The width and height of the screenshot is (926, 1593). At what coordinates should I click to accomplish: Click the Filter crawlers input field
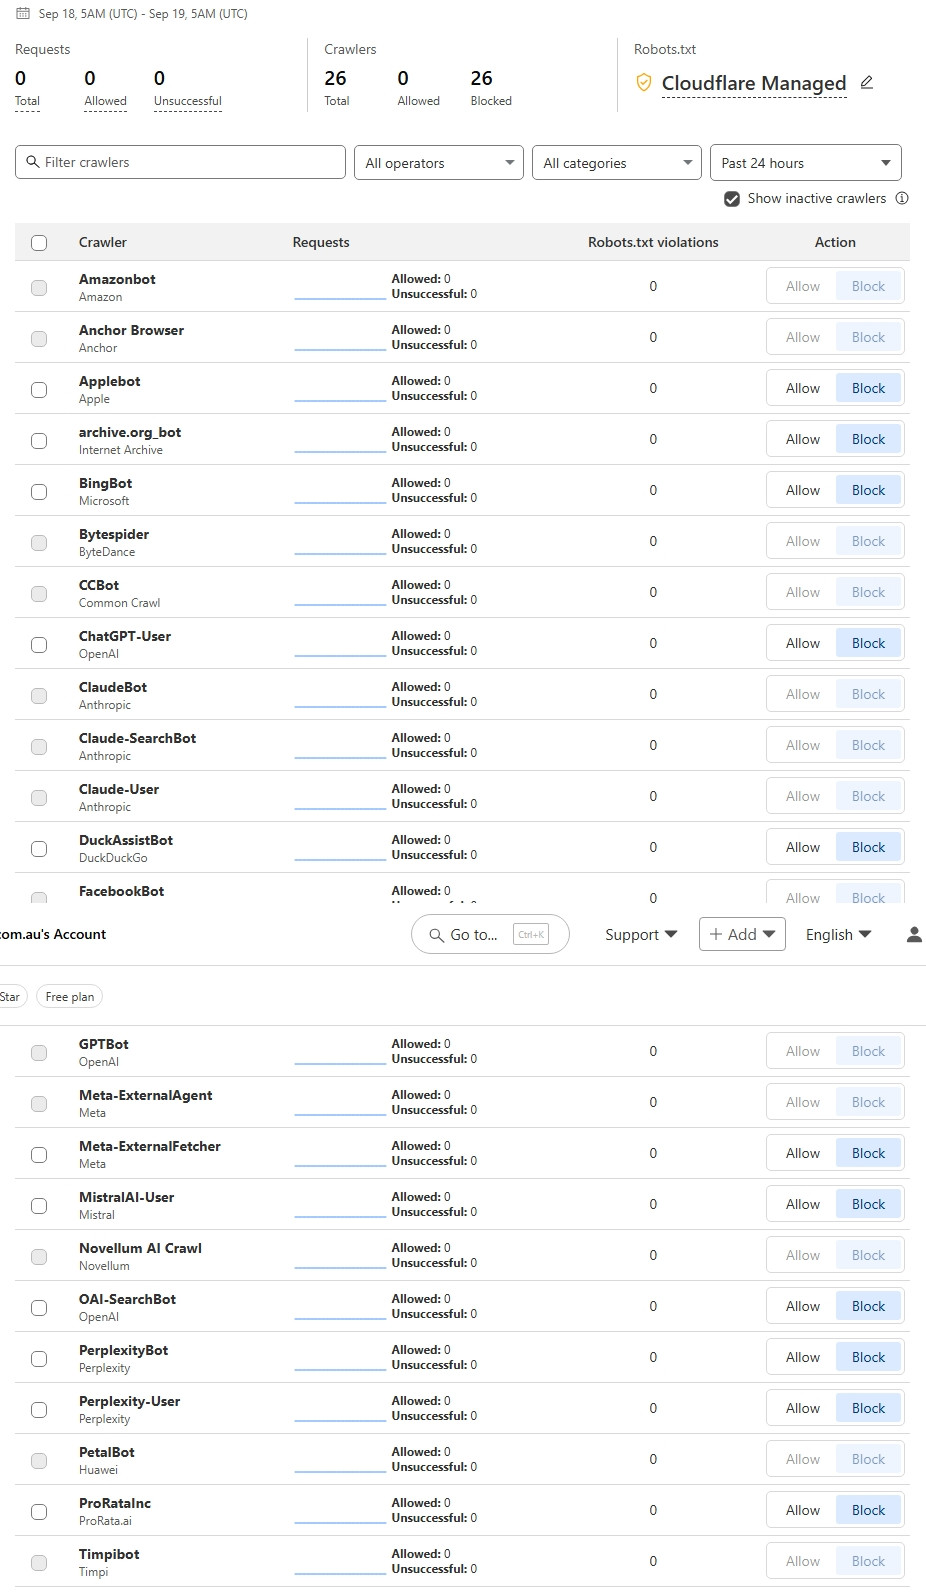[x=180, y=162]
